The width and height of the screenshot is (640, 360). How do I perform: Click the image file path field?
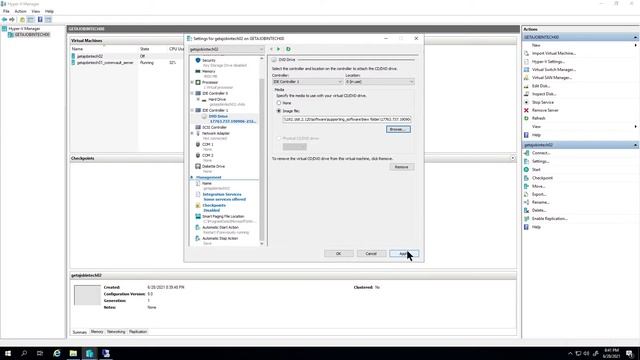coord(347,119)
